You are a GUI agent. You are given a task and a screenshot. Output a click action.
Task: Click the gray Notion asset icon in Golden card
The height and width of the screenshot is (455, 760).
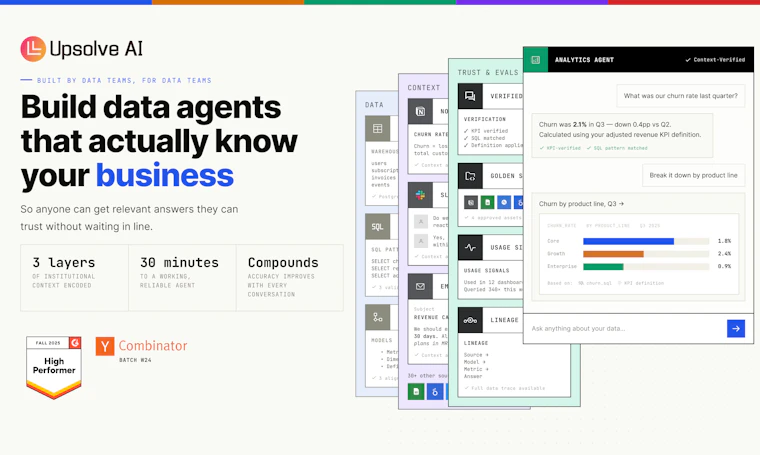471,203
